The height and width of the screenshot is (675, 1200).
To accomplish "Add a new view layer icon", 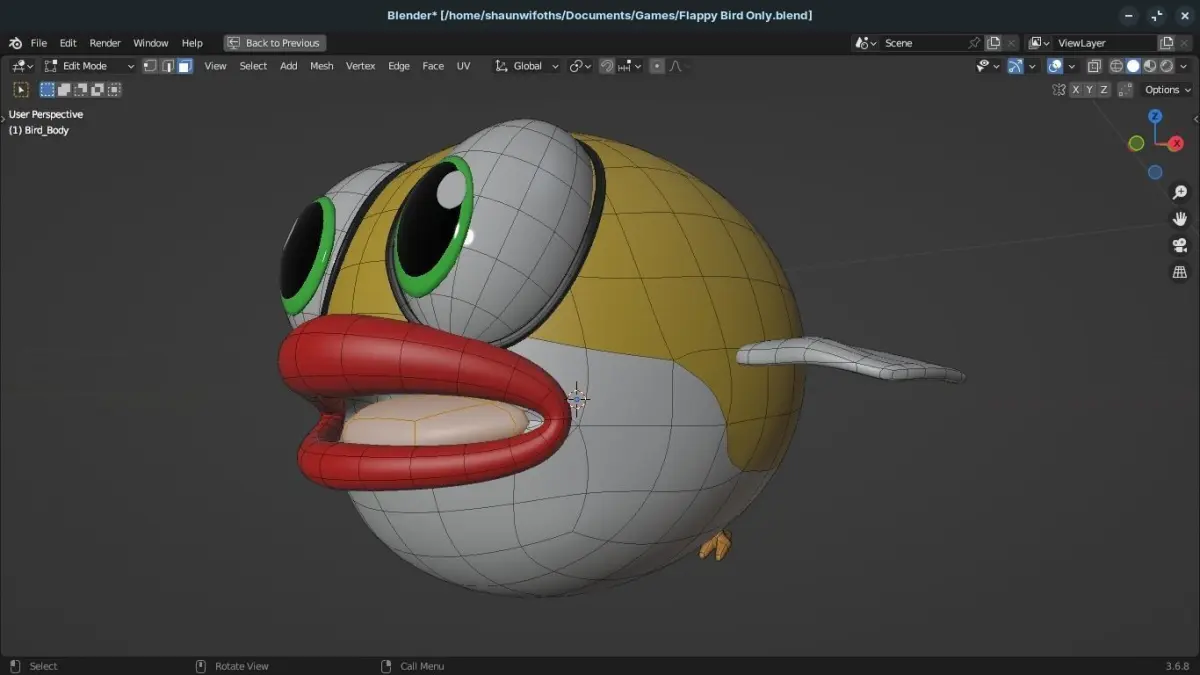I will click(x=1166, y=43).
